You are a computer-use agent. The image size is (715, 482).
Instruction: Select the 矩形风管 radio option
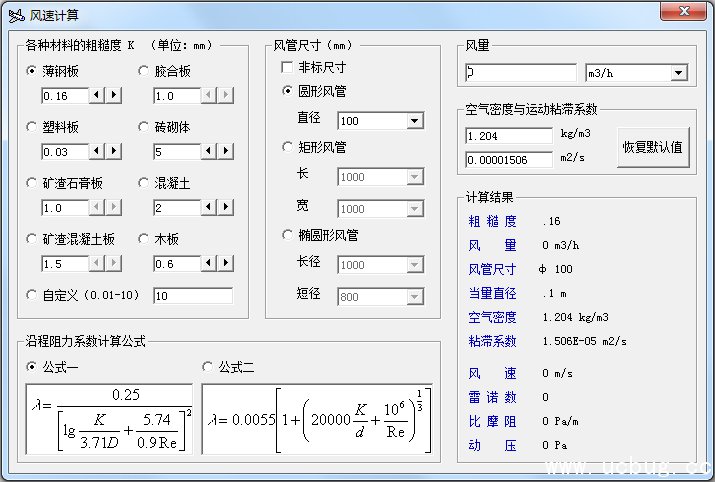288,147
